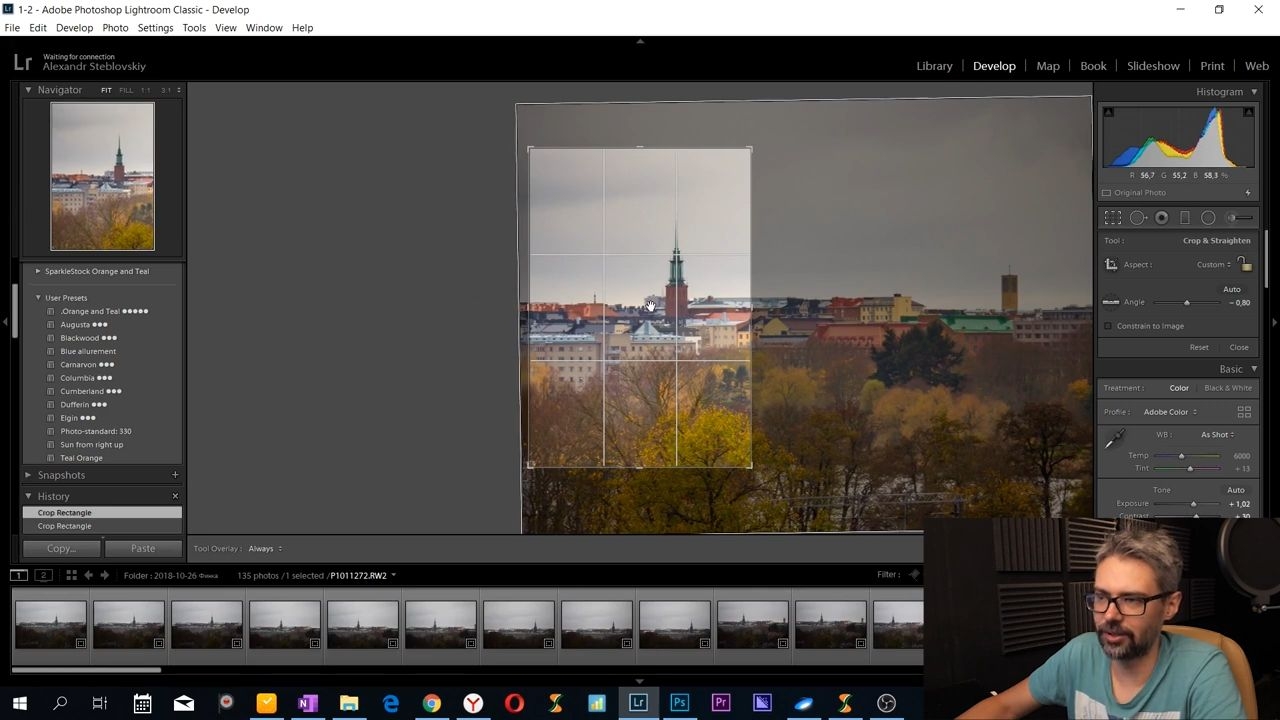This screenshot has width=1280, height=720.
Task: Switch to the Print module
Action: (1212, 66)
